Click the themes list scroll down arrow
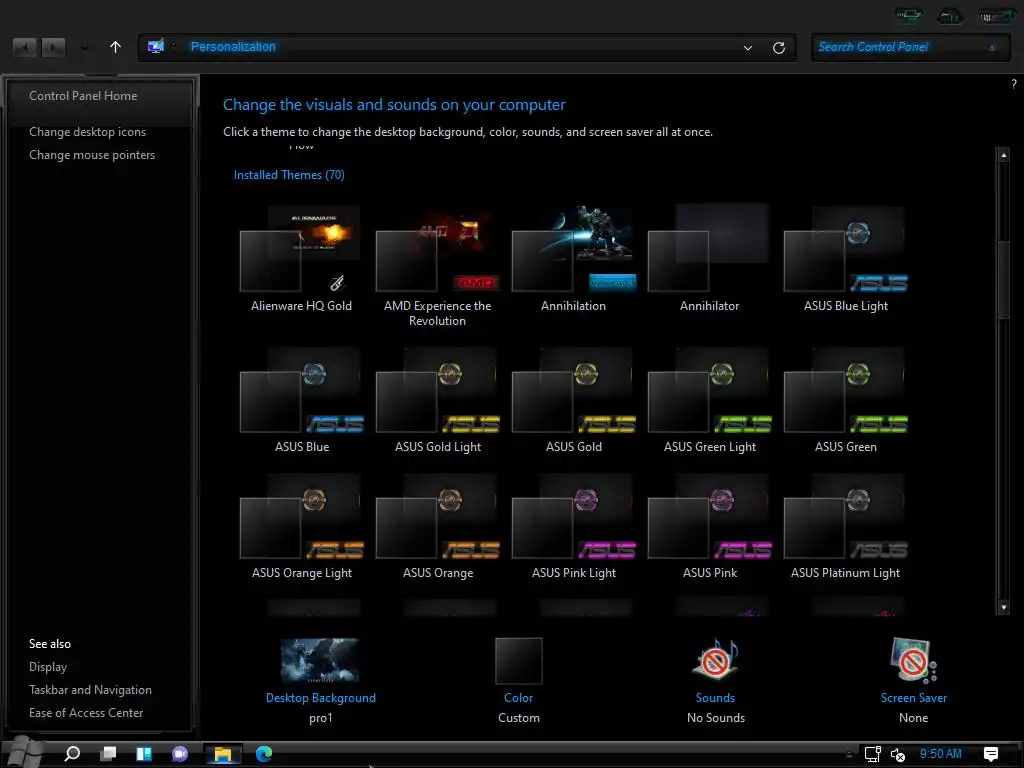1024x768 pixels. click(x=1004, y=607)
